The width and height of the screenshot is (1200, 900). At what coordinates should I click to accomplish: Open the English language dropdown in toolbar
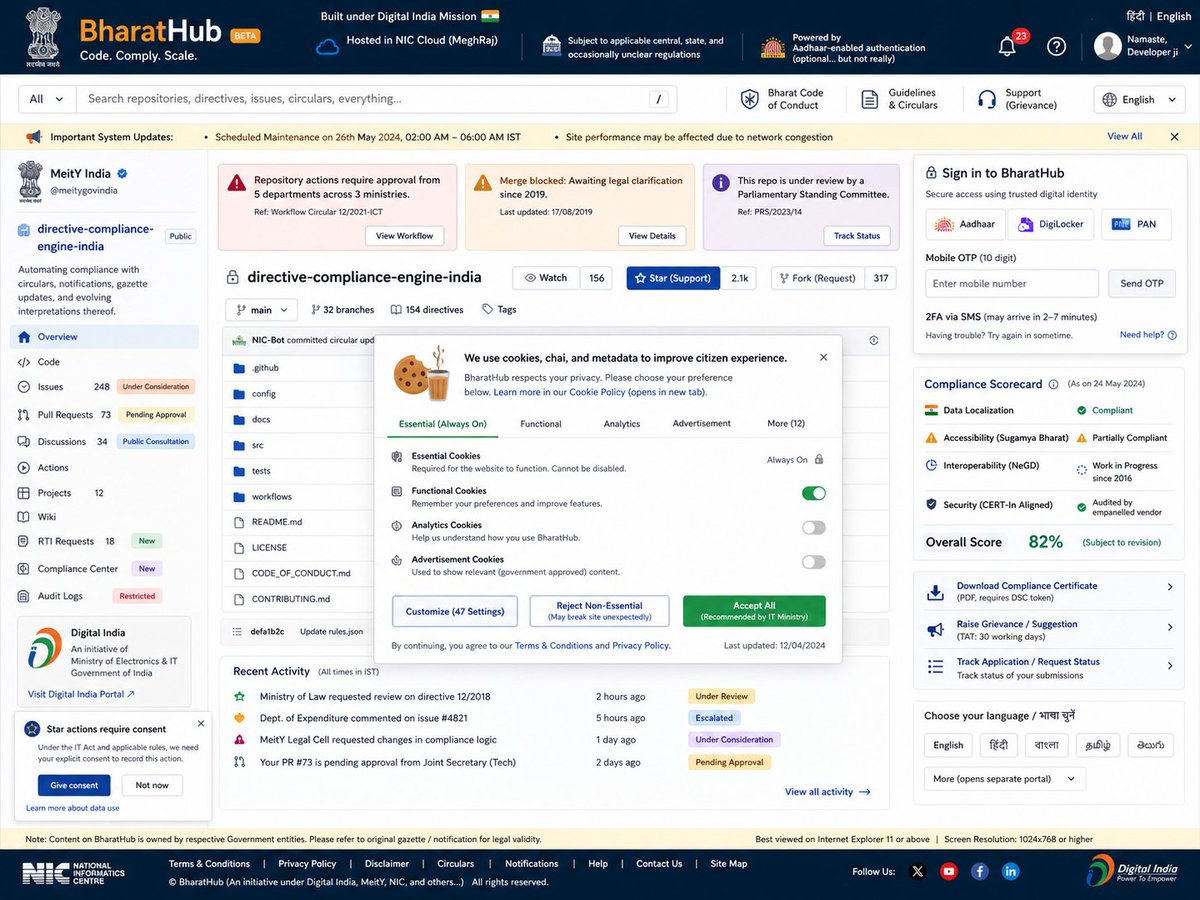coord(1138,100)
